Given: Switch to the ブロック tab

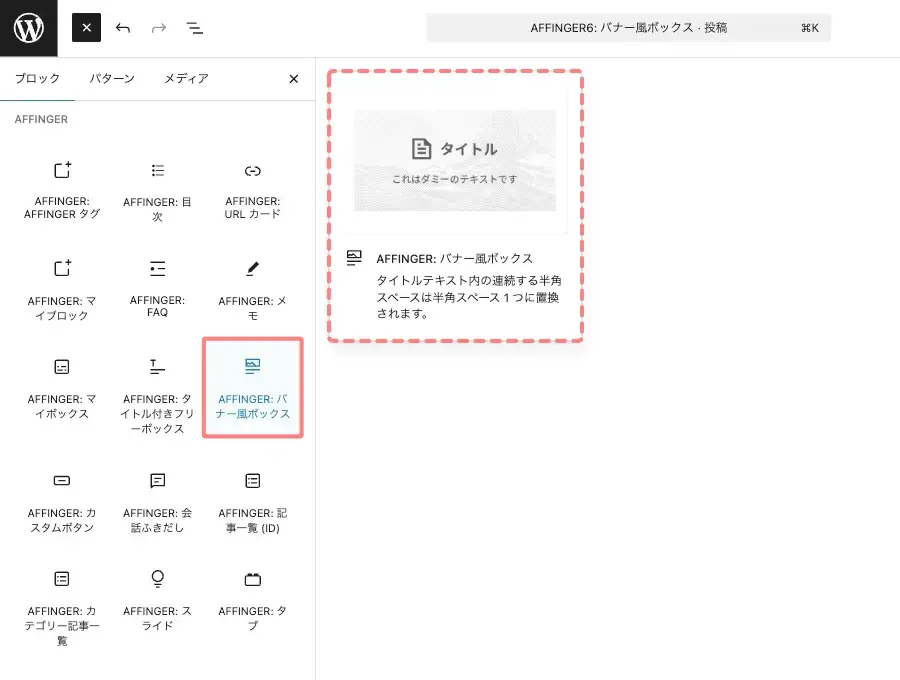Looking at the screenshot, I should click(x=37, y=79).
